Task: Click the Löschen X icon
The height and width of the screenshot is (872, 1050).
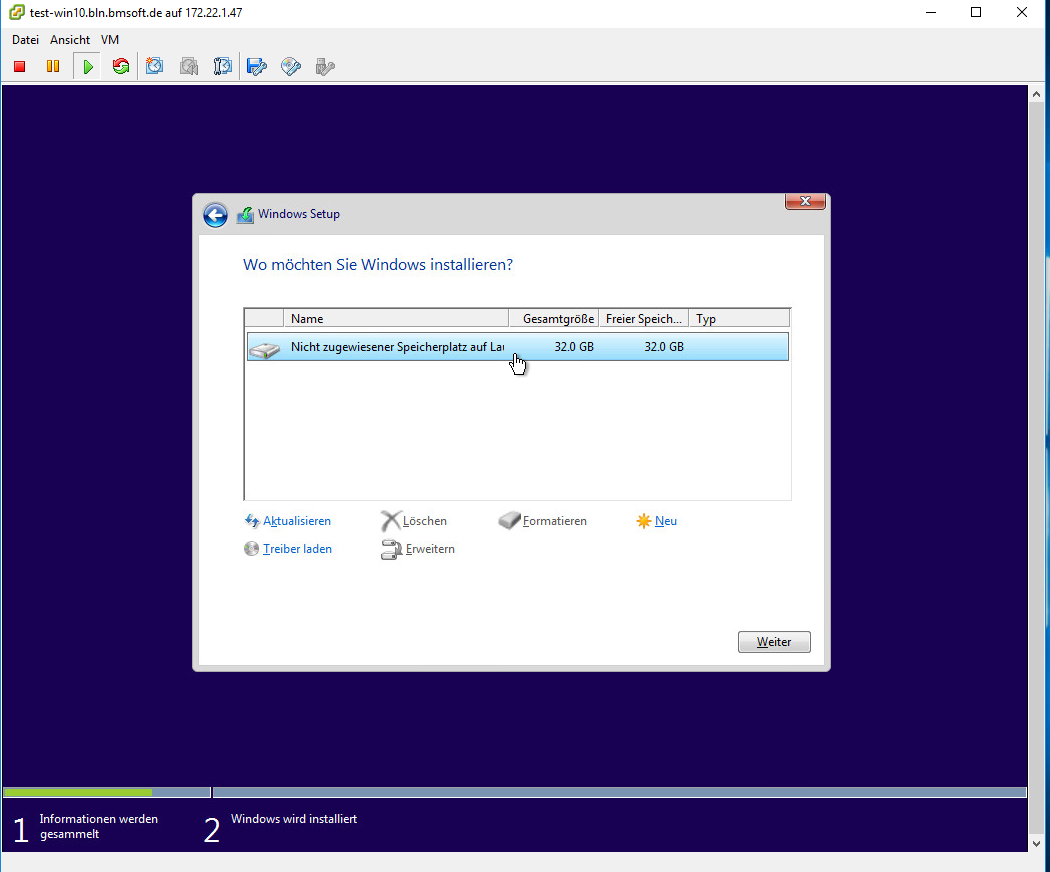Action: point(390,520)
